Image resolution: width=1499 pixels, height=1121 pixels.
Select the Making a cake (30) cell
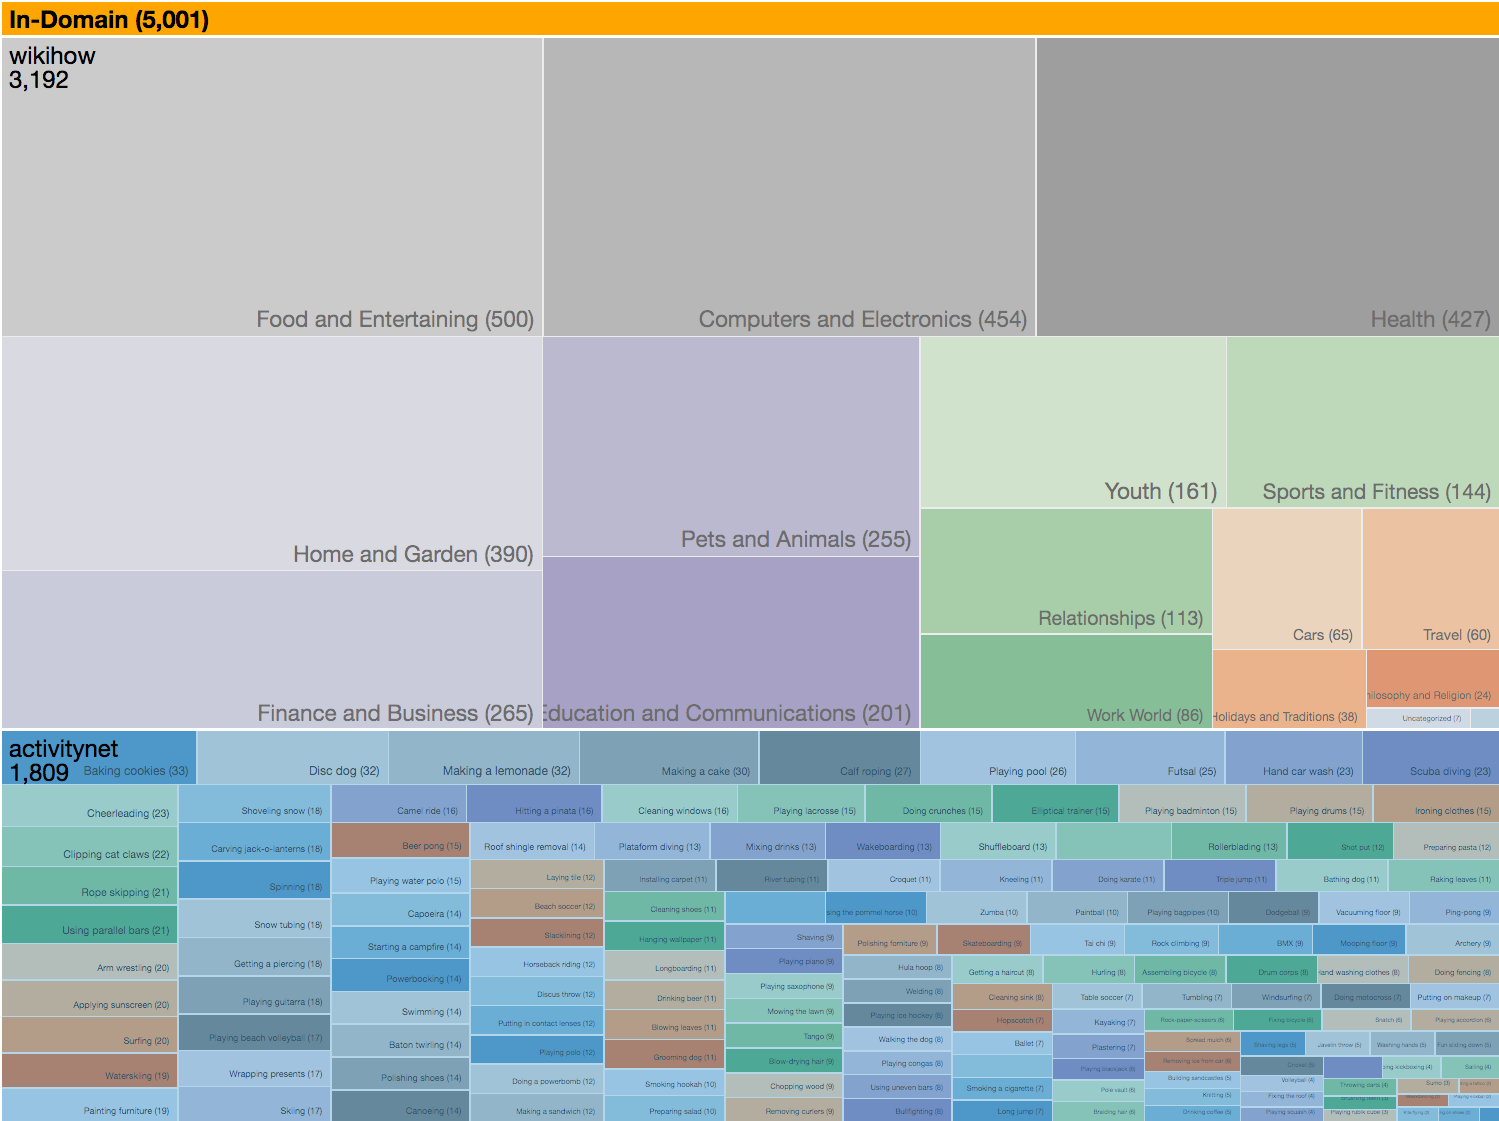[x=669, y=758]
